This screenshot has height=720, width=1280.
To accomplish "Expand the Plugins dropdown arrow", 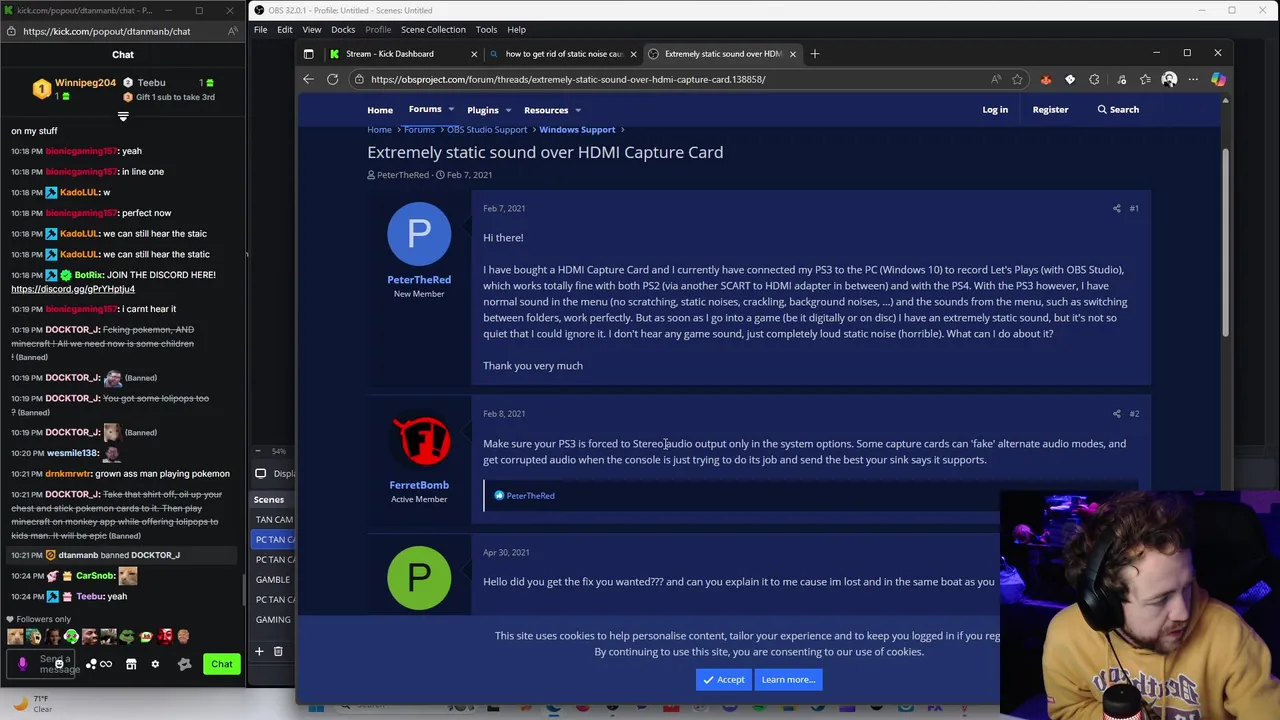I will click(x=509, y=110).
